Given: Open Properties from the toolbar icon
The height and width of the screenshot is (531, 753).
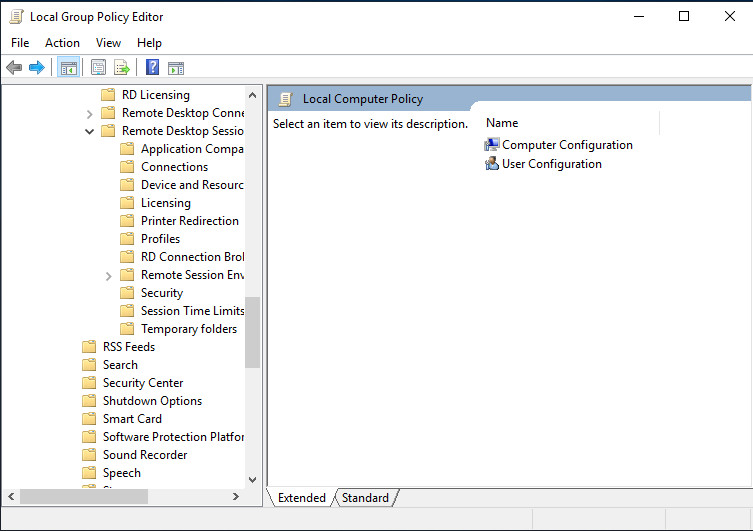Looking at the screenshot, I should pos(98,68).
